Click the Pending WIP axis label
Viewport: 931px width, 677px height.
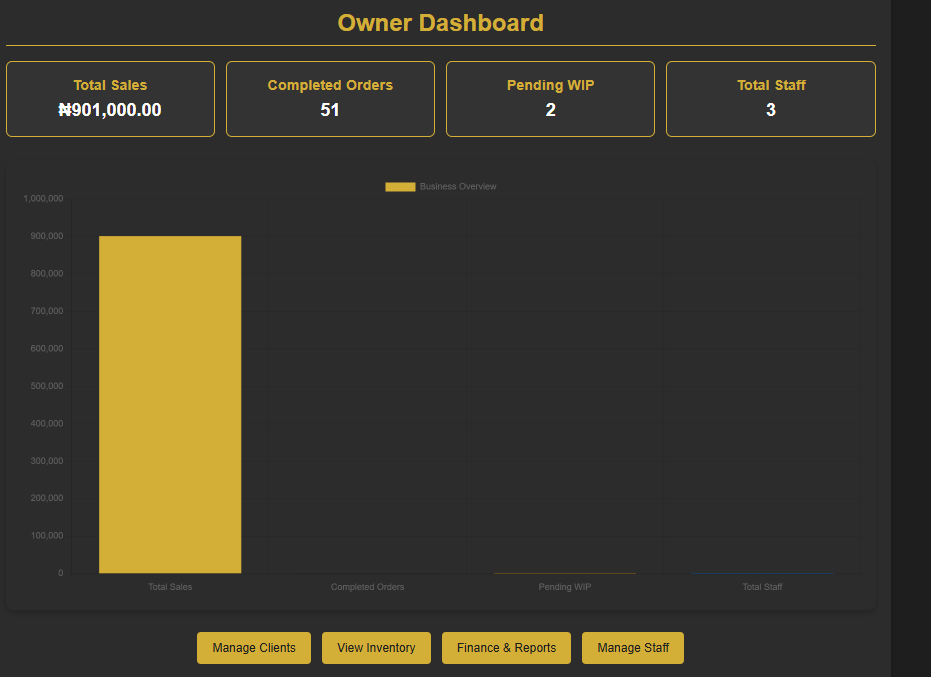564,587
